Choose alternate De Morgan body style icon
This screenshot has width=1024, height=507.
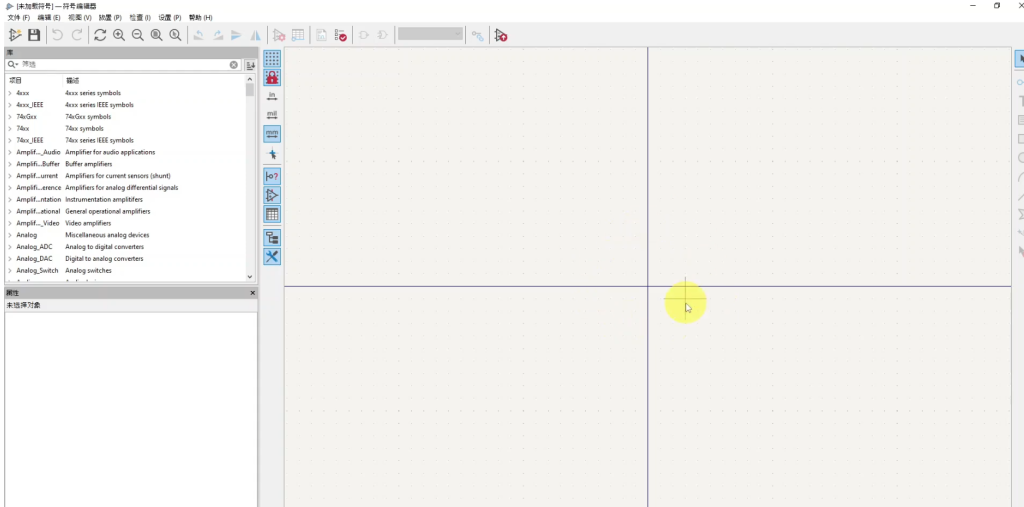click(x=383, y=35)
